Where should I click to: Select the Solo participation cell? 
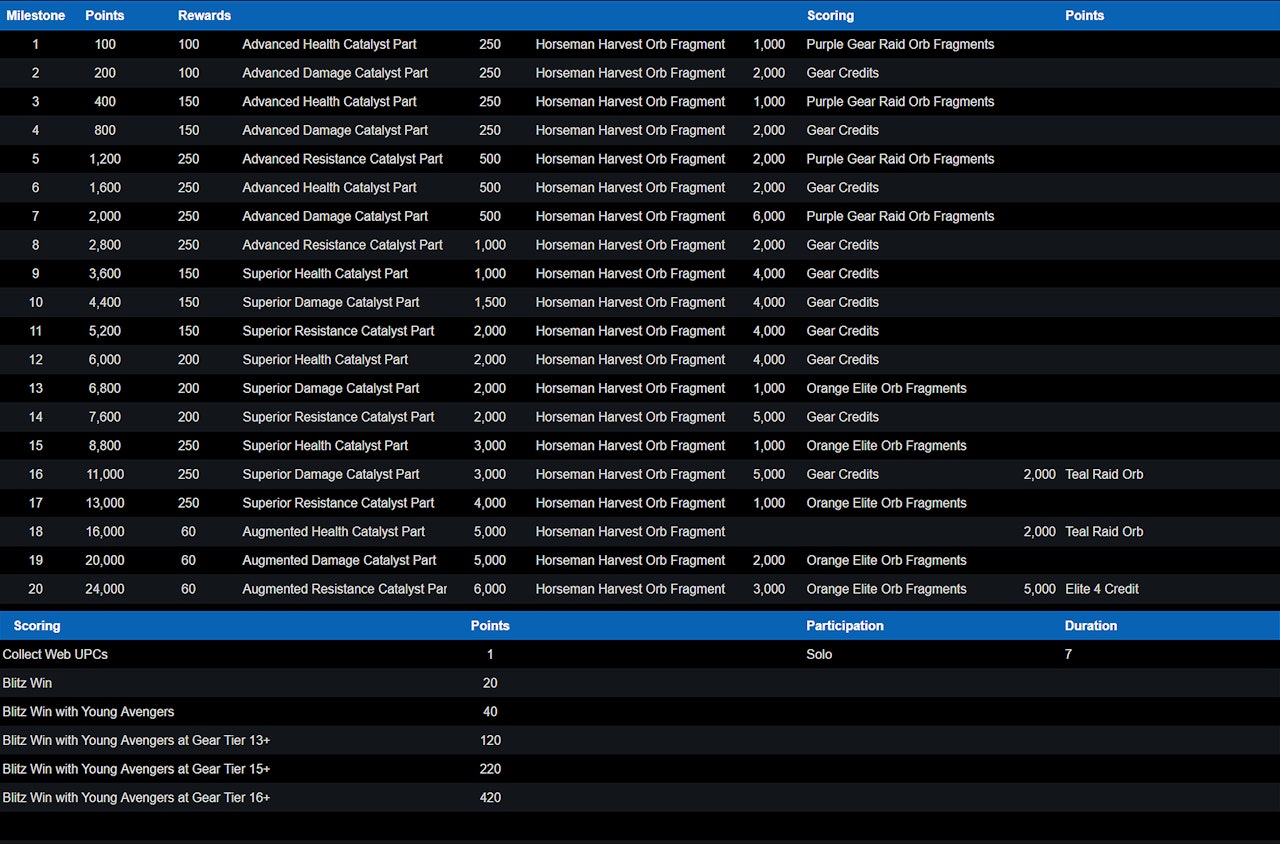[x=819, y=654]
